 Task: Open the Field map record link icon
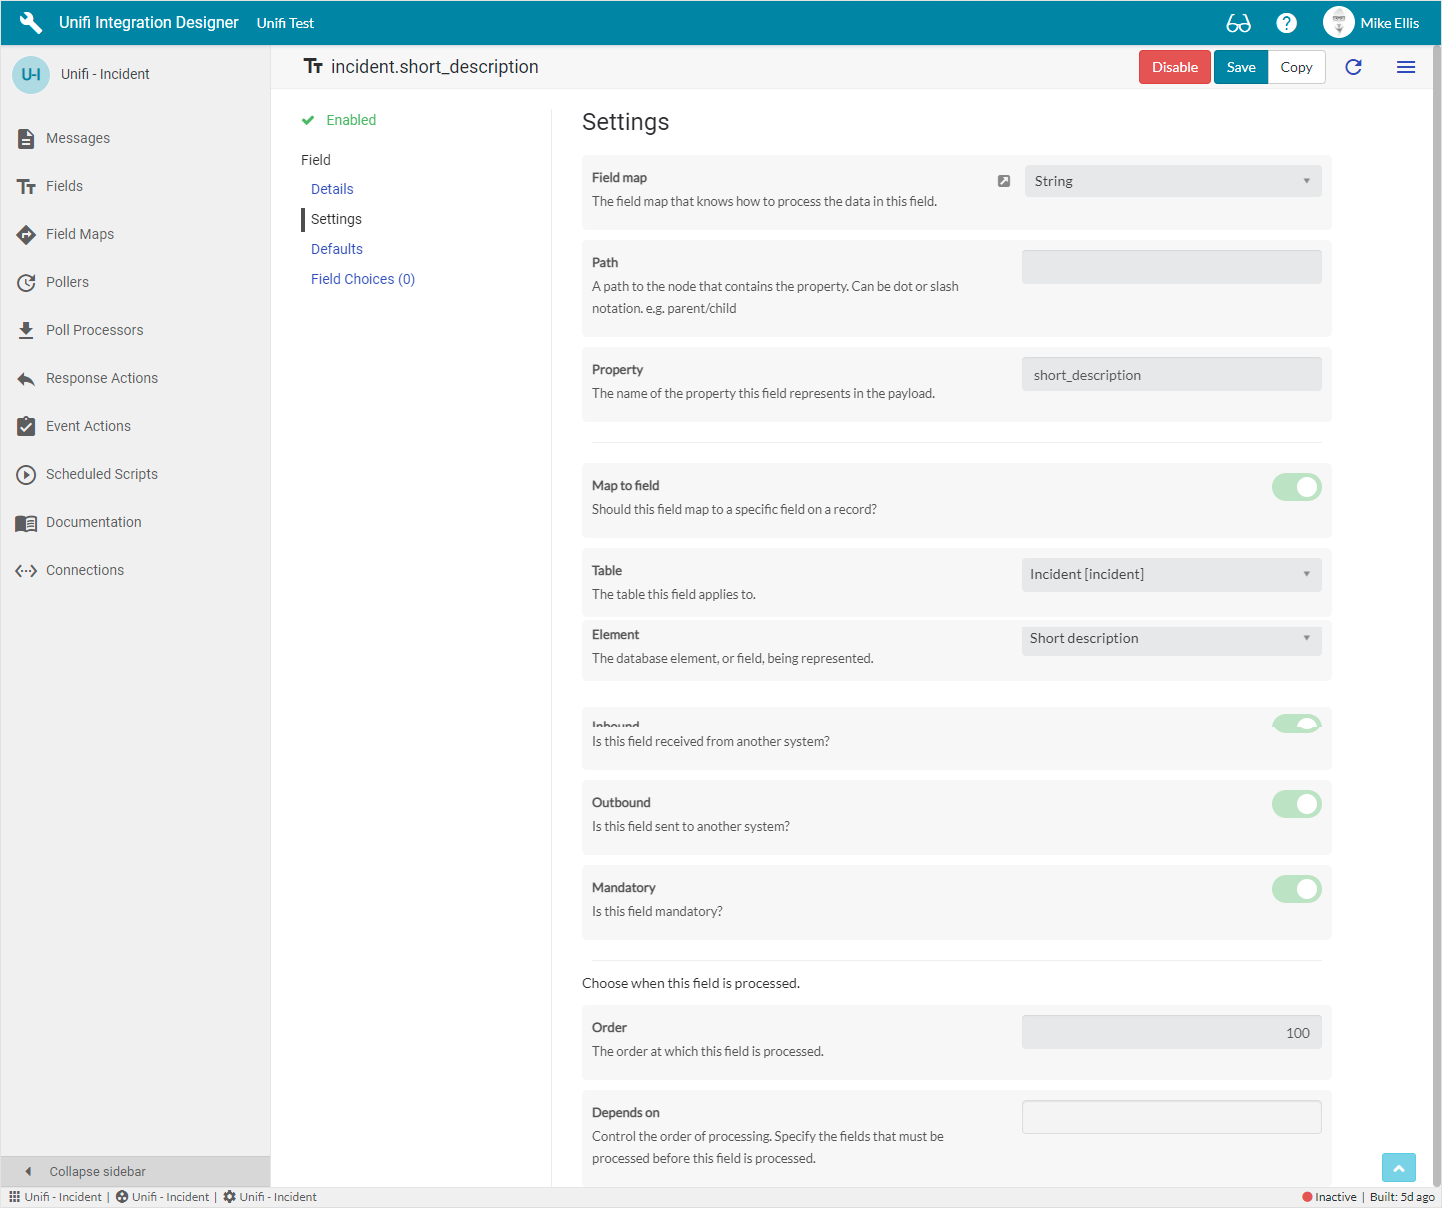(x=1004, y=181)
